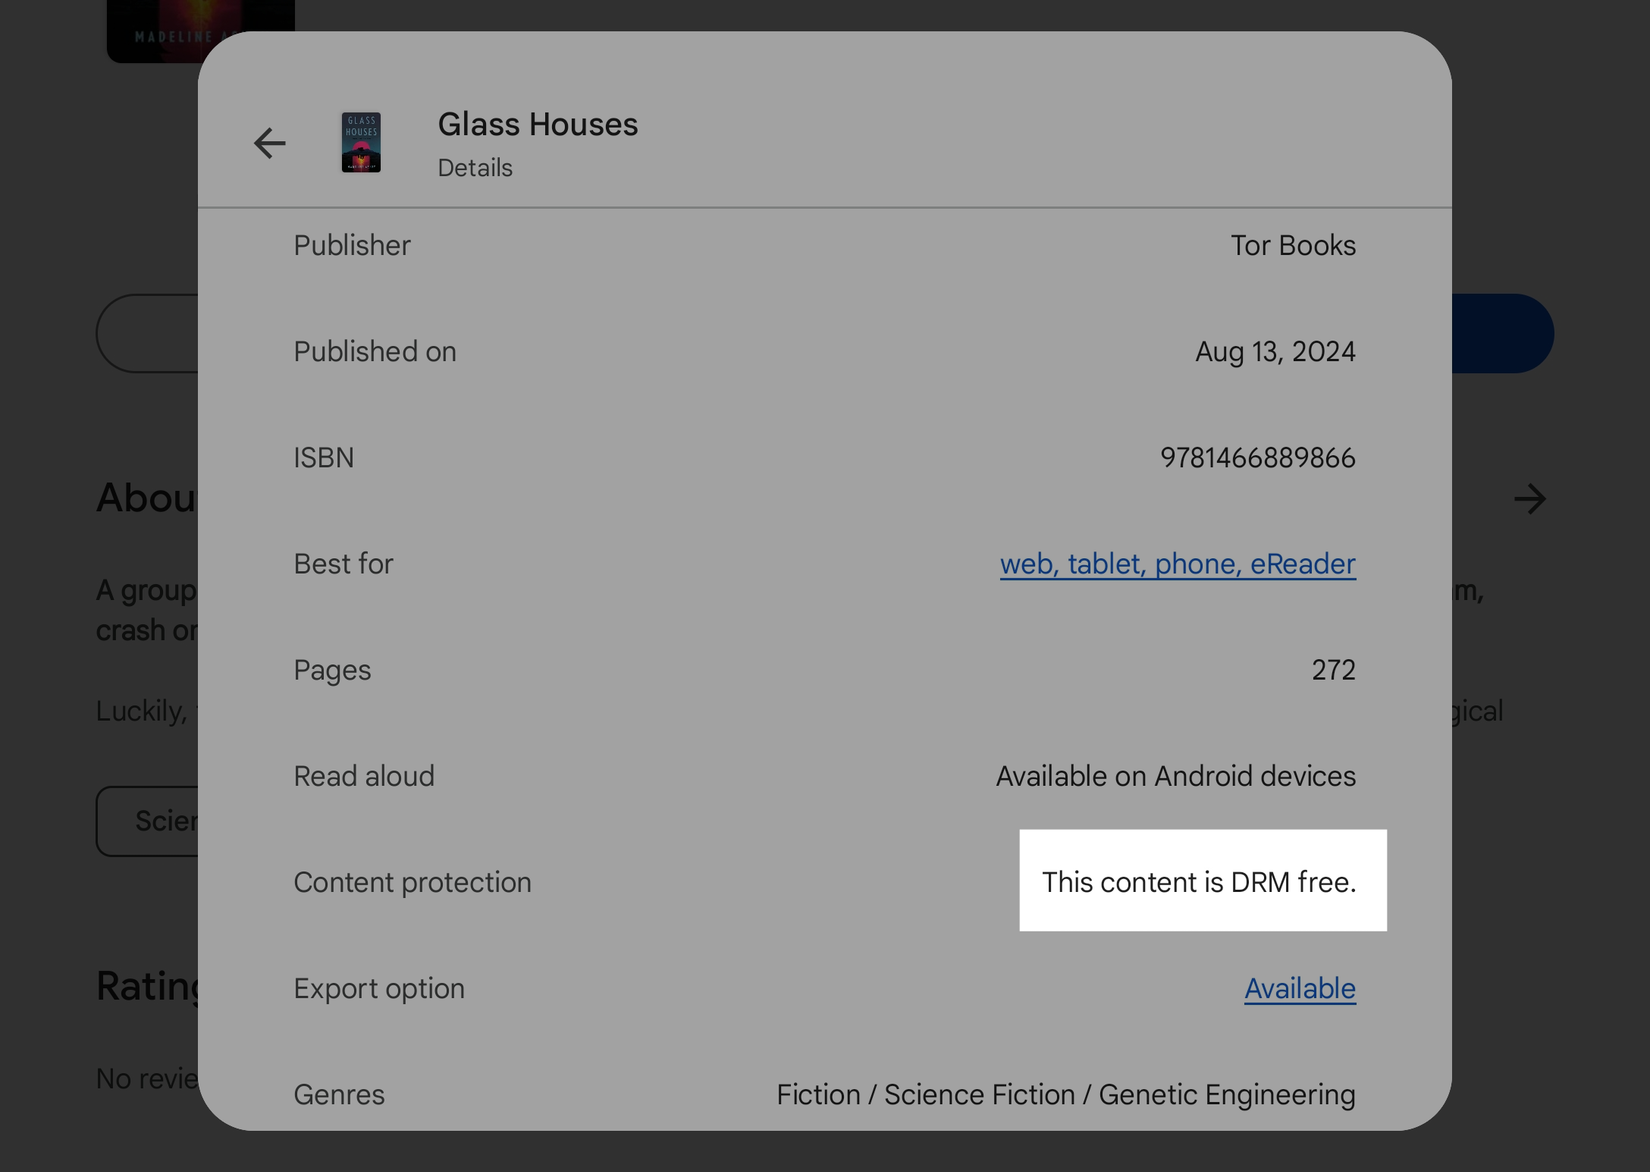Click 'Available on Android devices' text
Screen dimensions: 1650x1172
[x=1175, y=776]
